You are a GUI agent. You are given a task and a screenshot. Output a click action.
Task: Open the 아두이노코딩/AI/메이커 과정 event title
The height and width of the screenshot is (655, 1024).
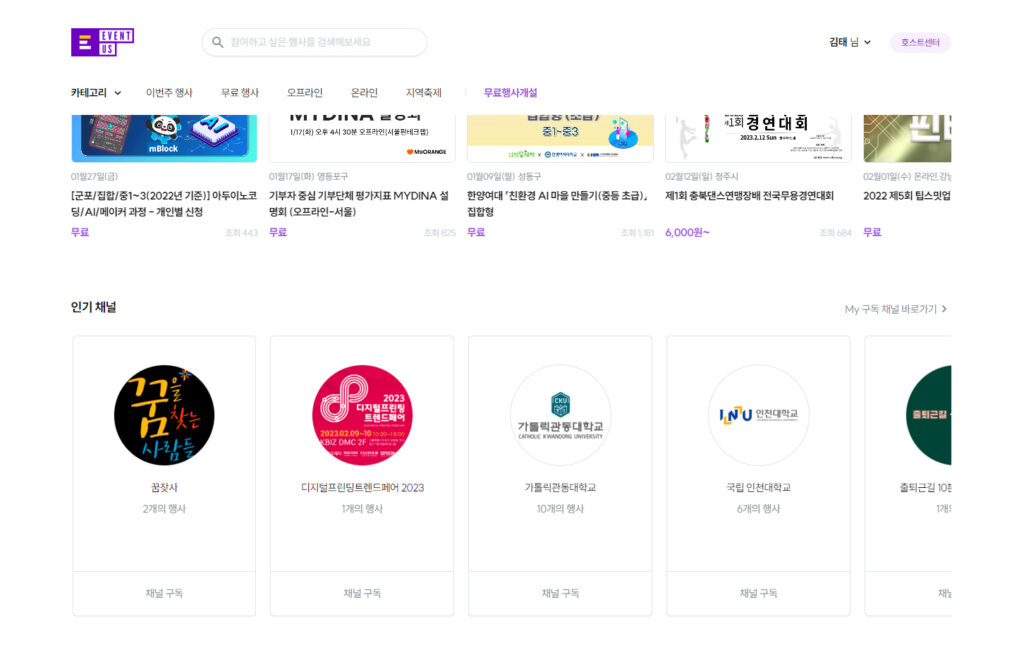tap(164, 204)
